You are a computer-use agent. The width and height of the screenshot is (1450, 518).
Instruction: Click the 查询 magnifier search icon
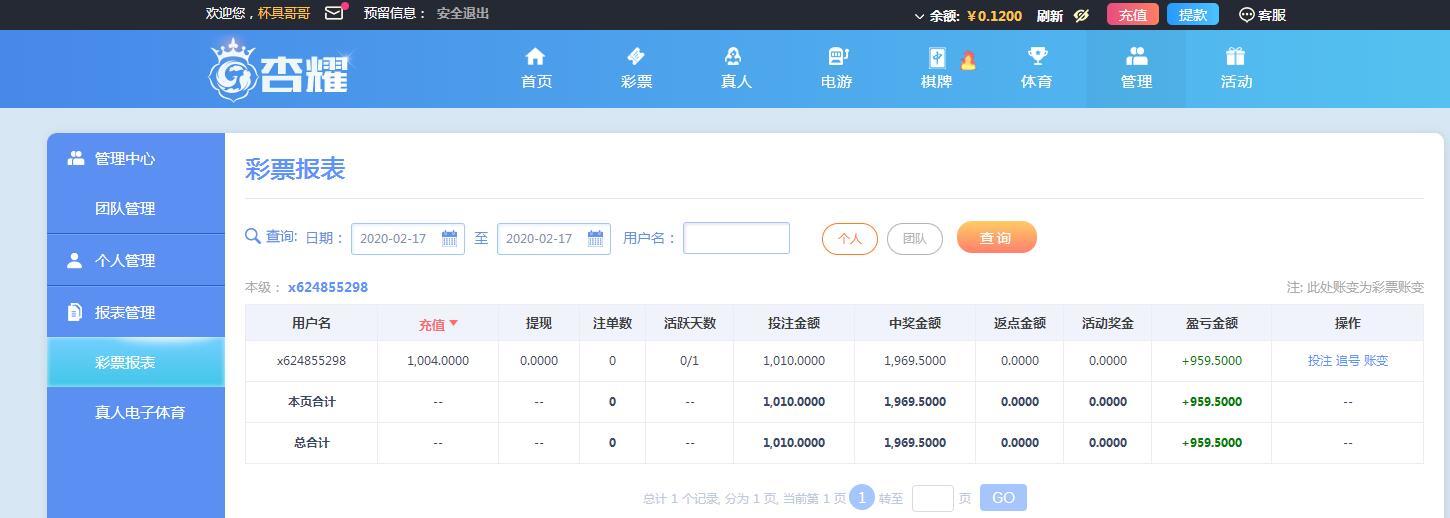[252, 236]
